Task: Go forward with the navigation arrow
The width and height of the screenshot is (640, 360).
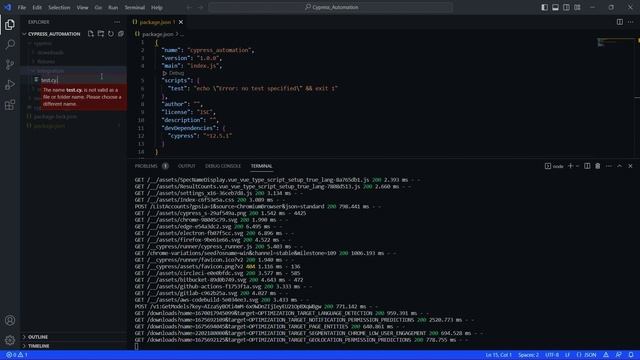Action: click(x=200, y=7)
